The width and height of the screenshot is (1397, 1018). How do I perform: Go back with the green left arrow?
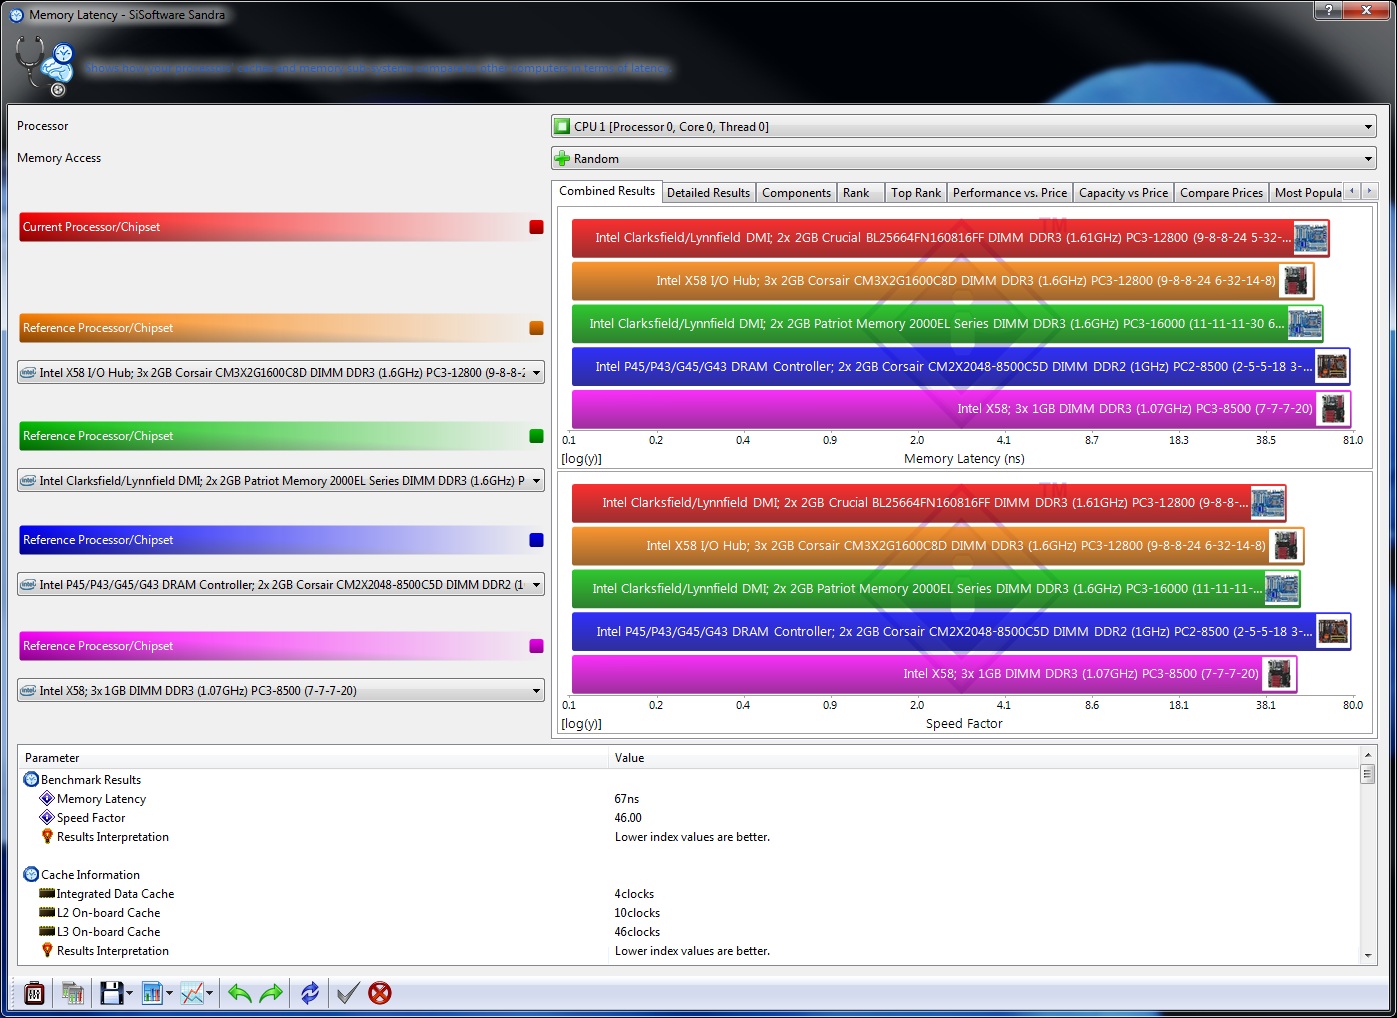pos(240,993)
